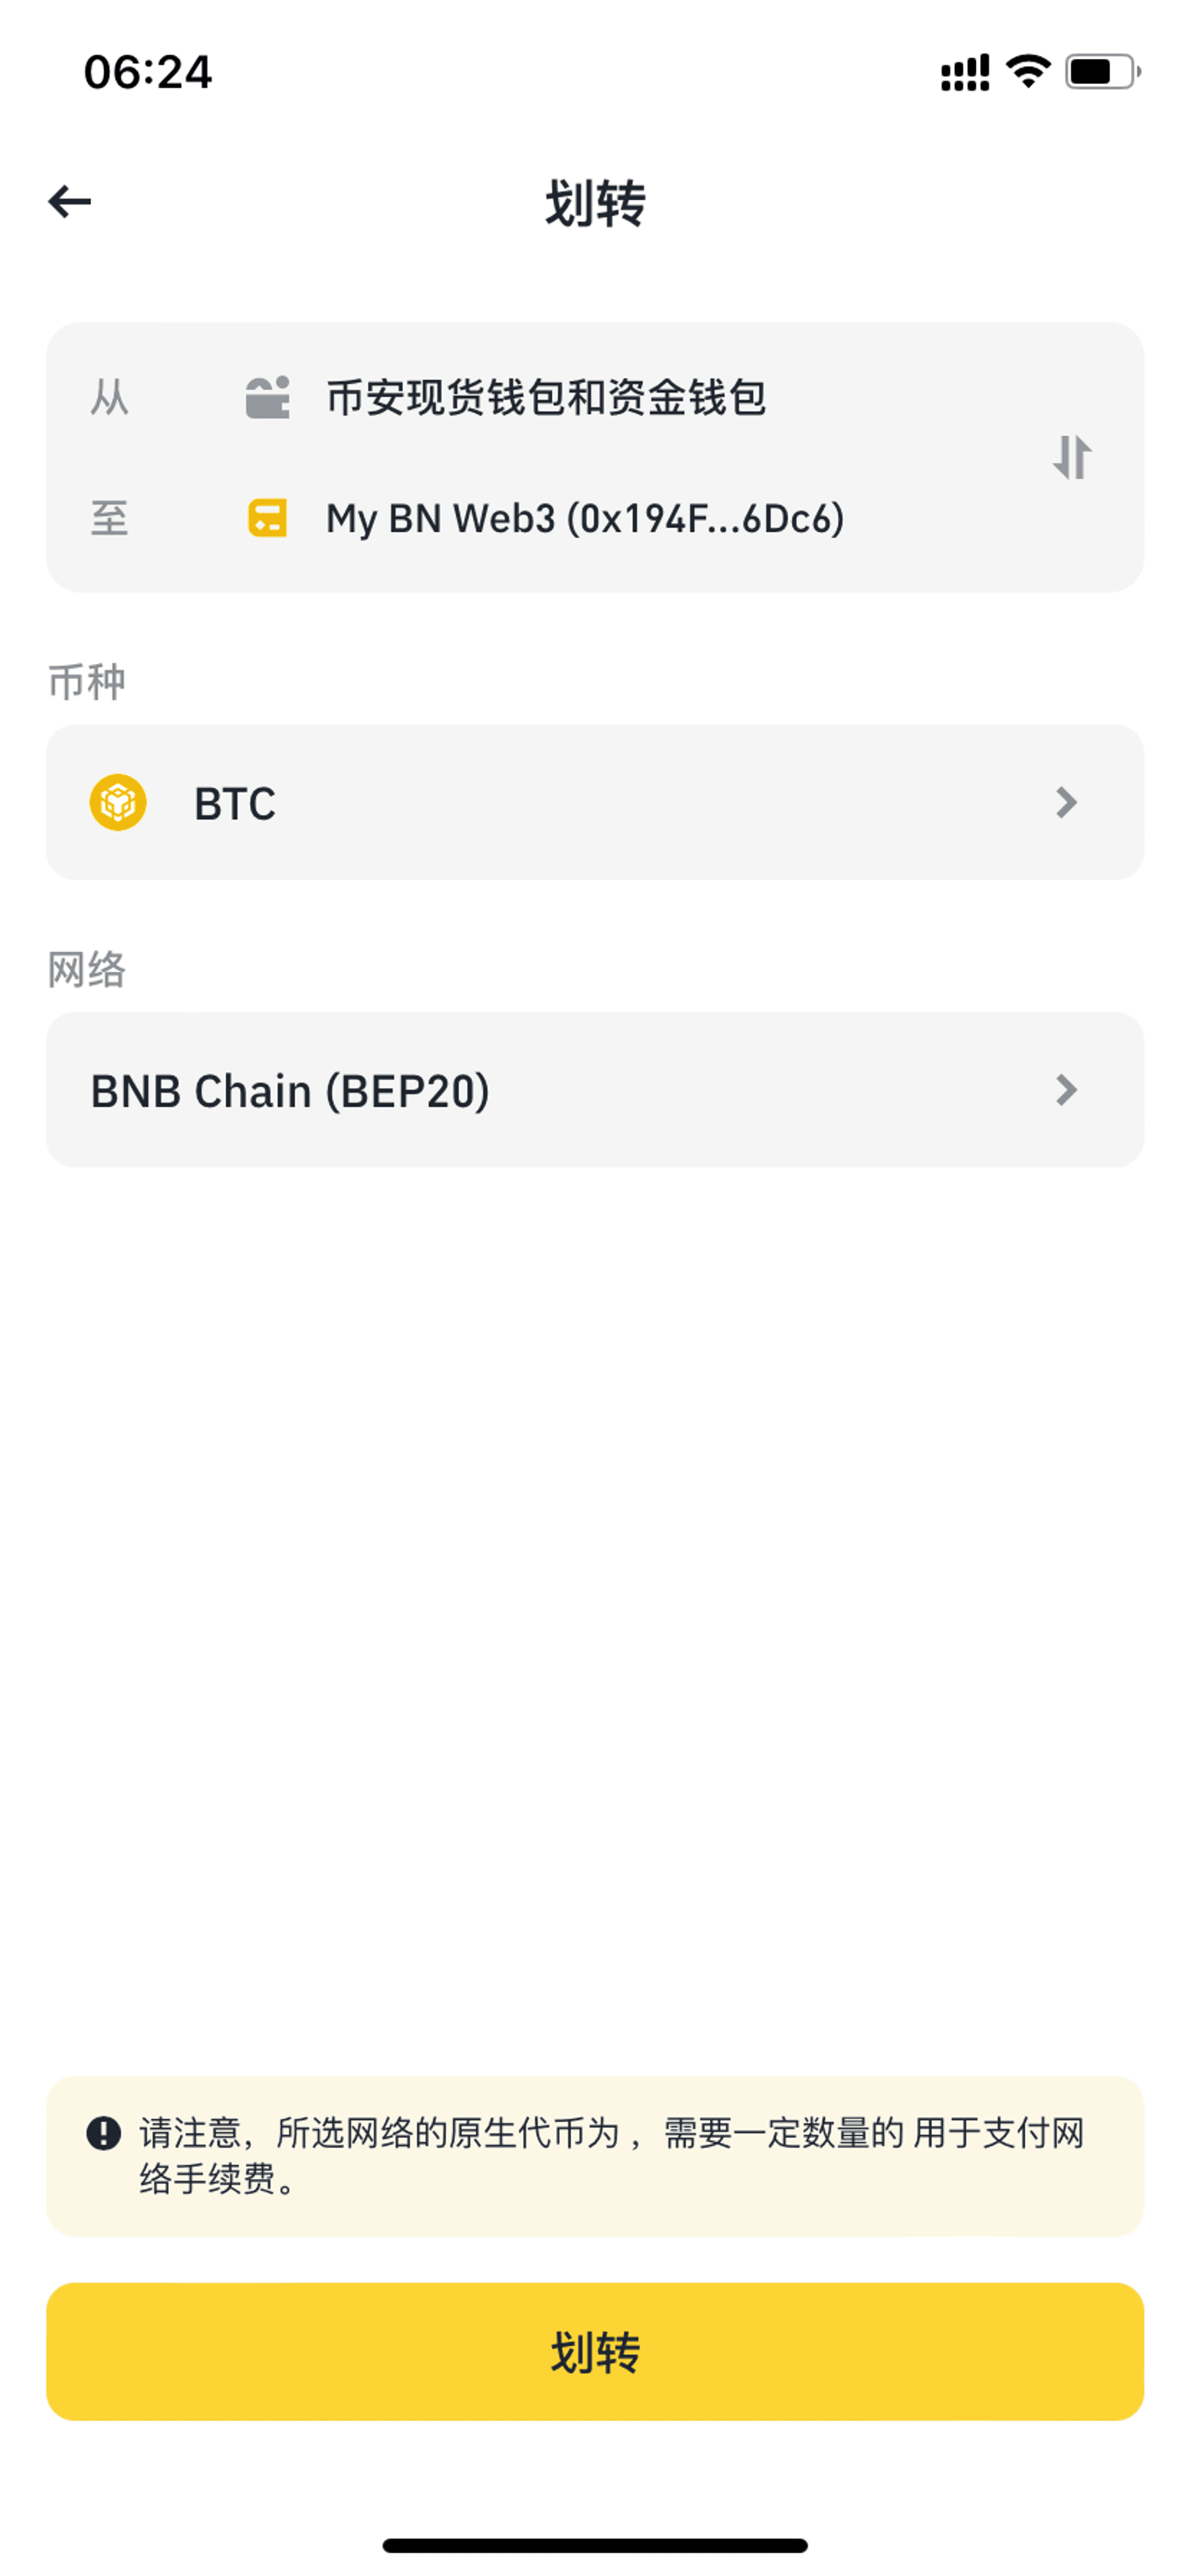Click the yellow Web3 wallet icon
The height and width of the screenshot is (2576, 1190).
(267, 518)
